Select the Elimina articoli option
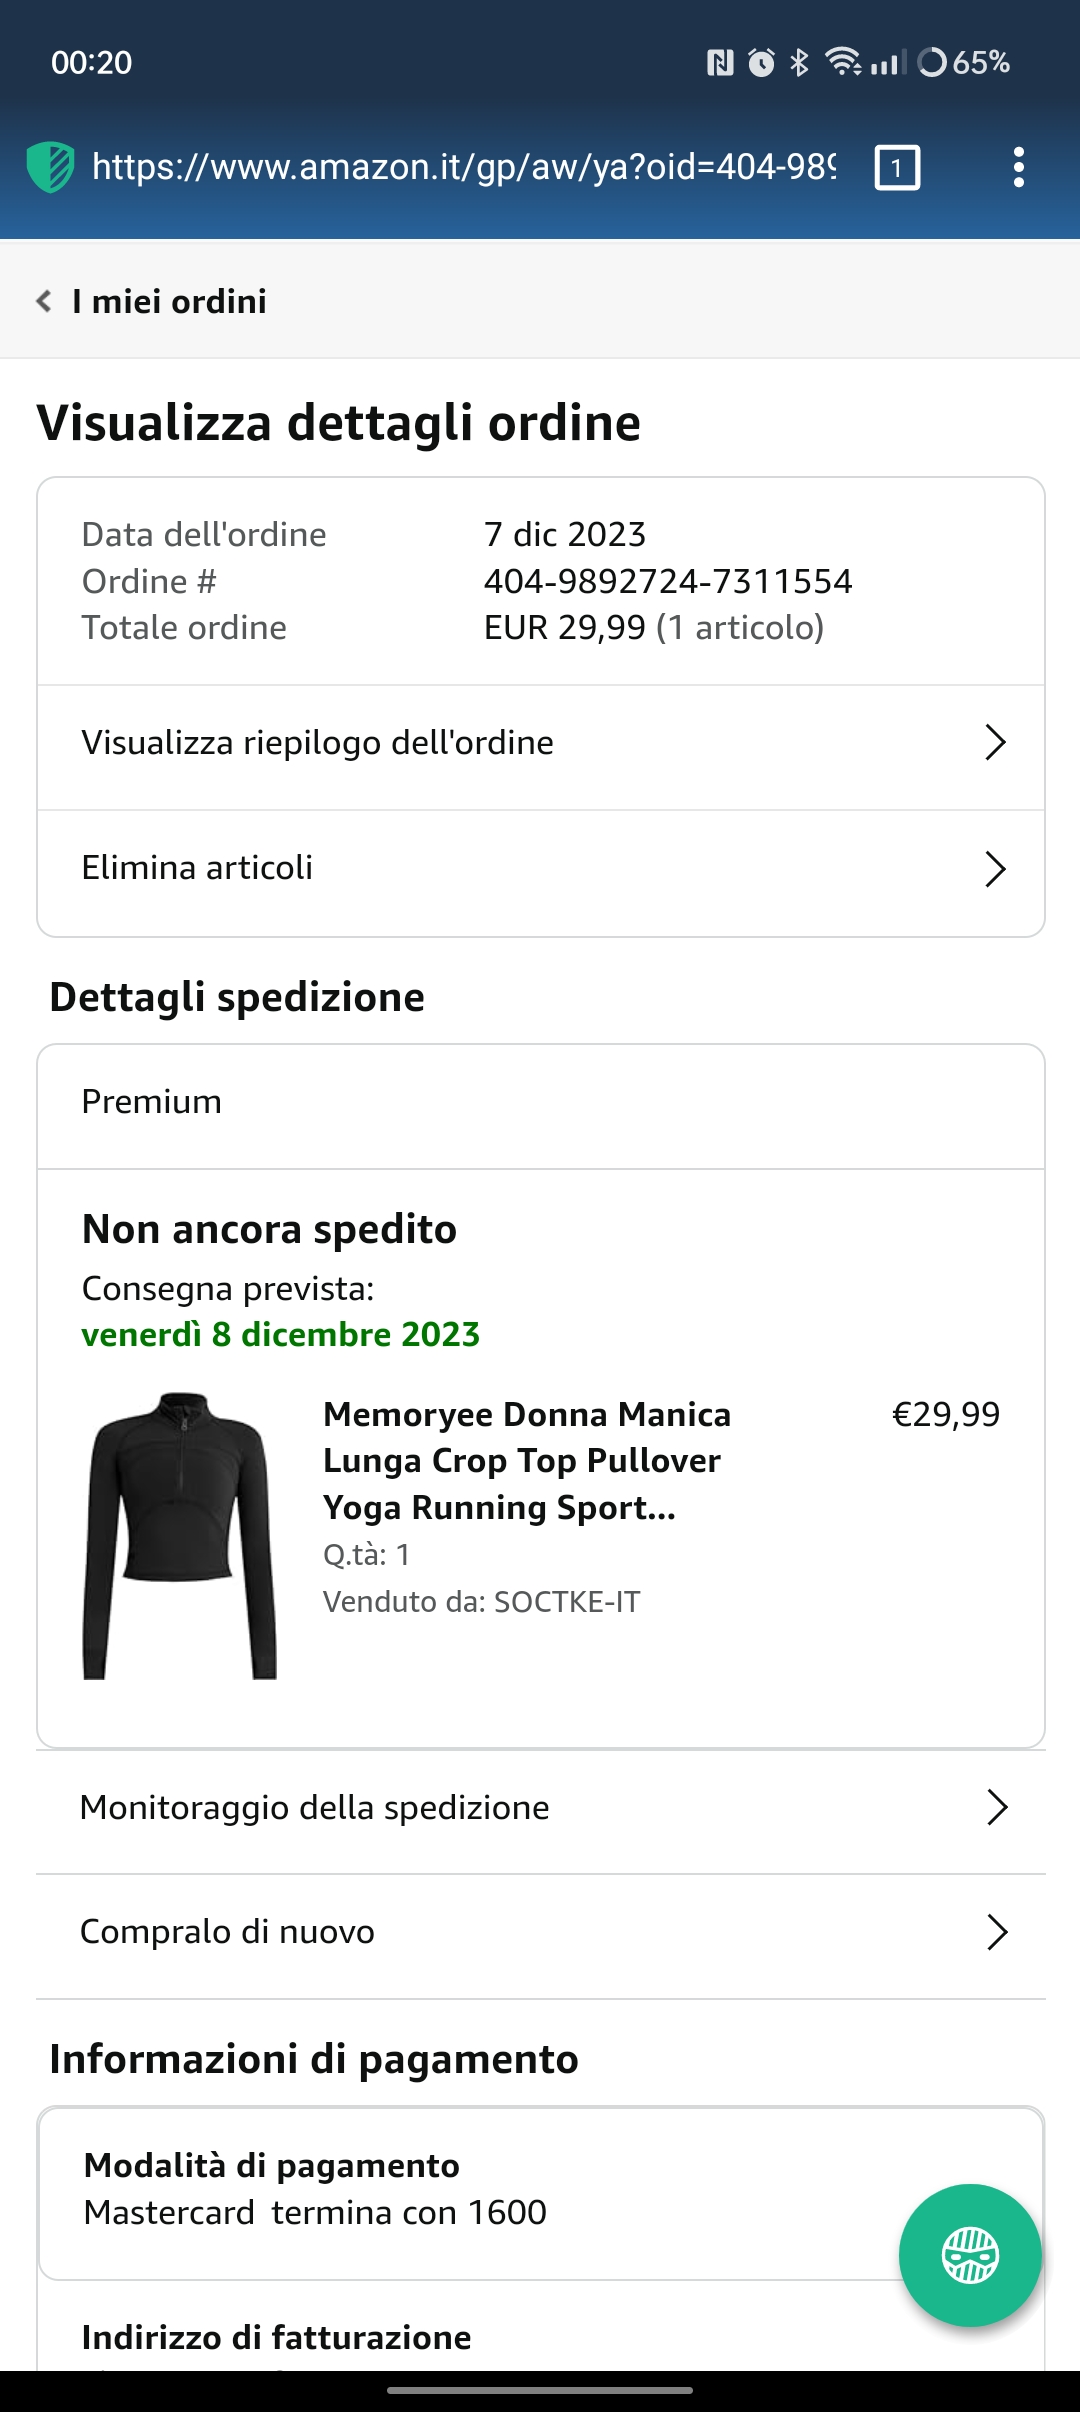The height and width of the screenshot is (2412, 1080). (198, 868)
